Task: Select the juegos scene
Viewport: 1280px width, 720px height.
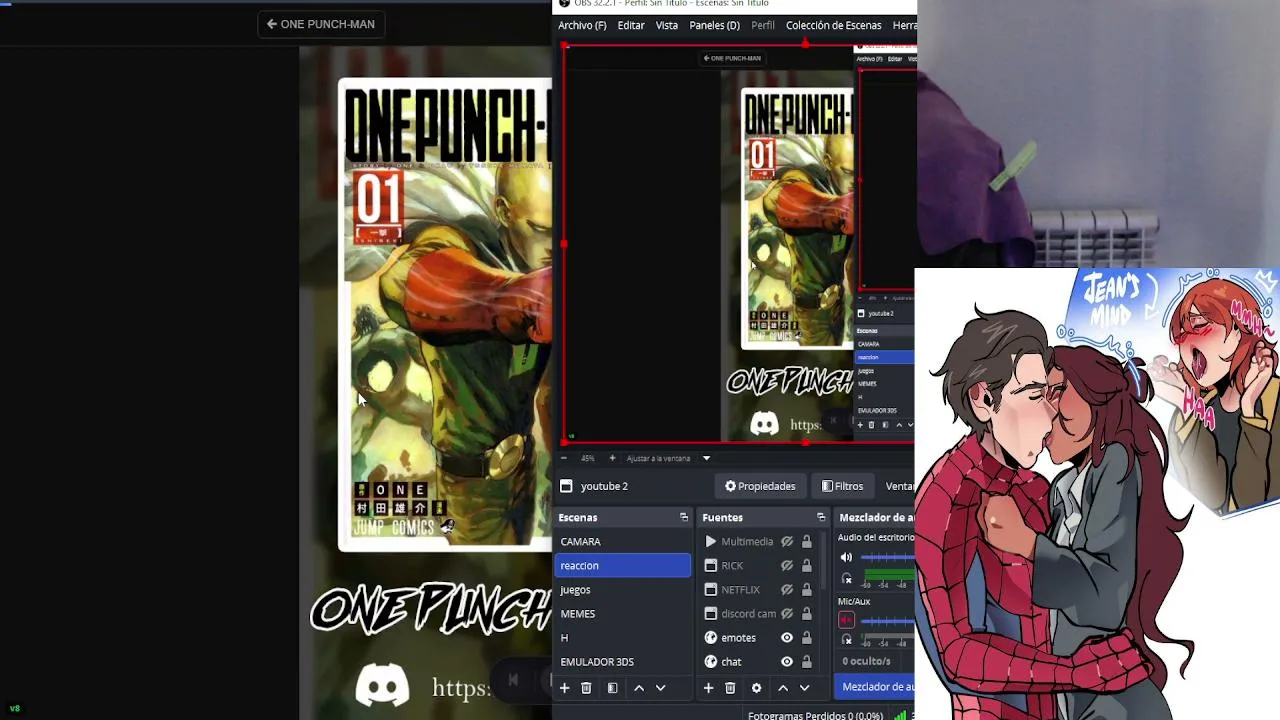Action: 623,589
